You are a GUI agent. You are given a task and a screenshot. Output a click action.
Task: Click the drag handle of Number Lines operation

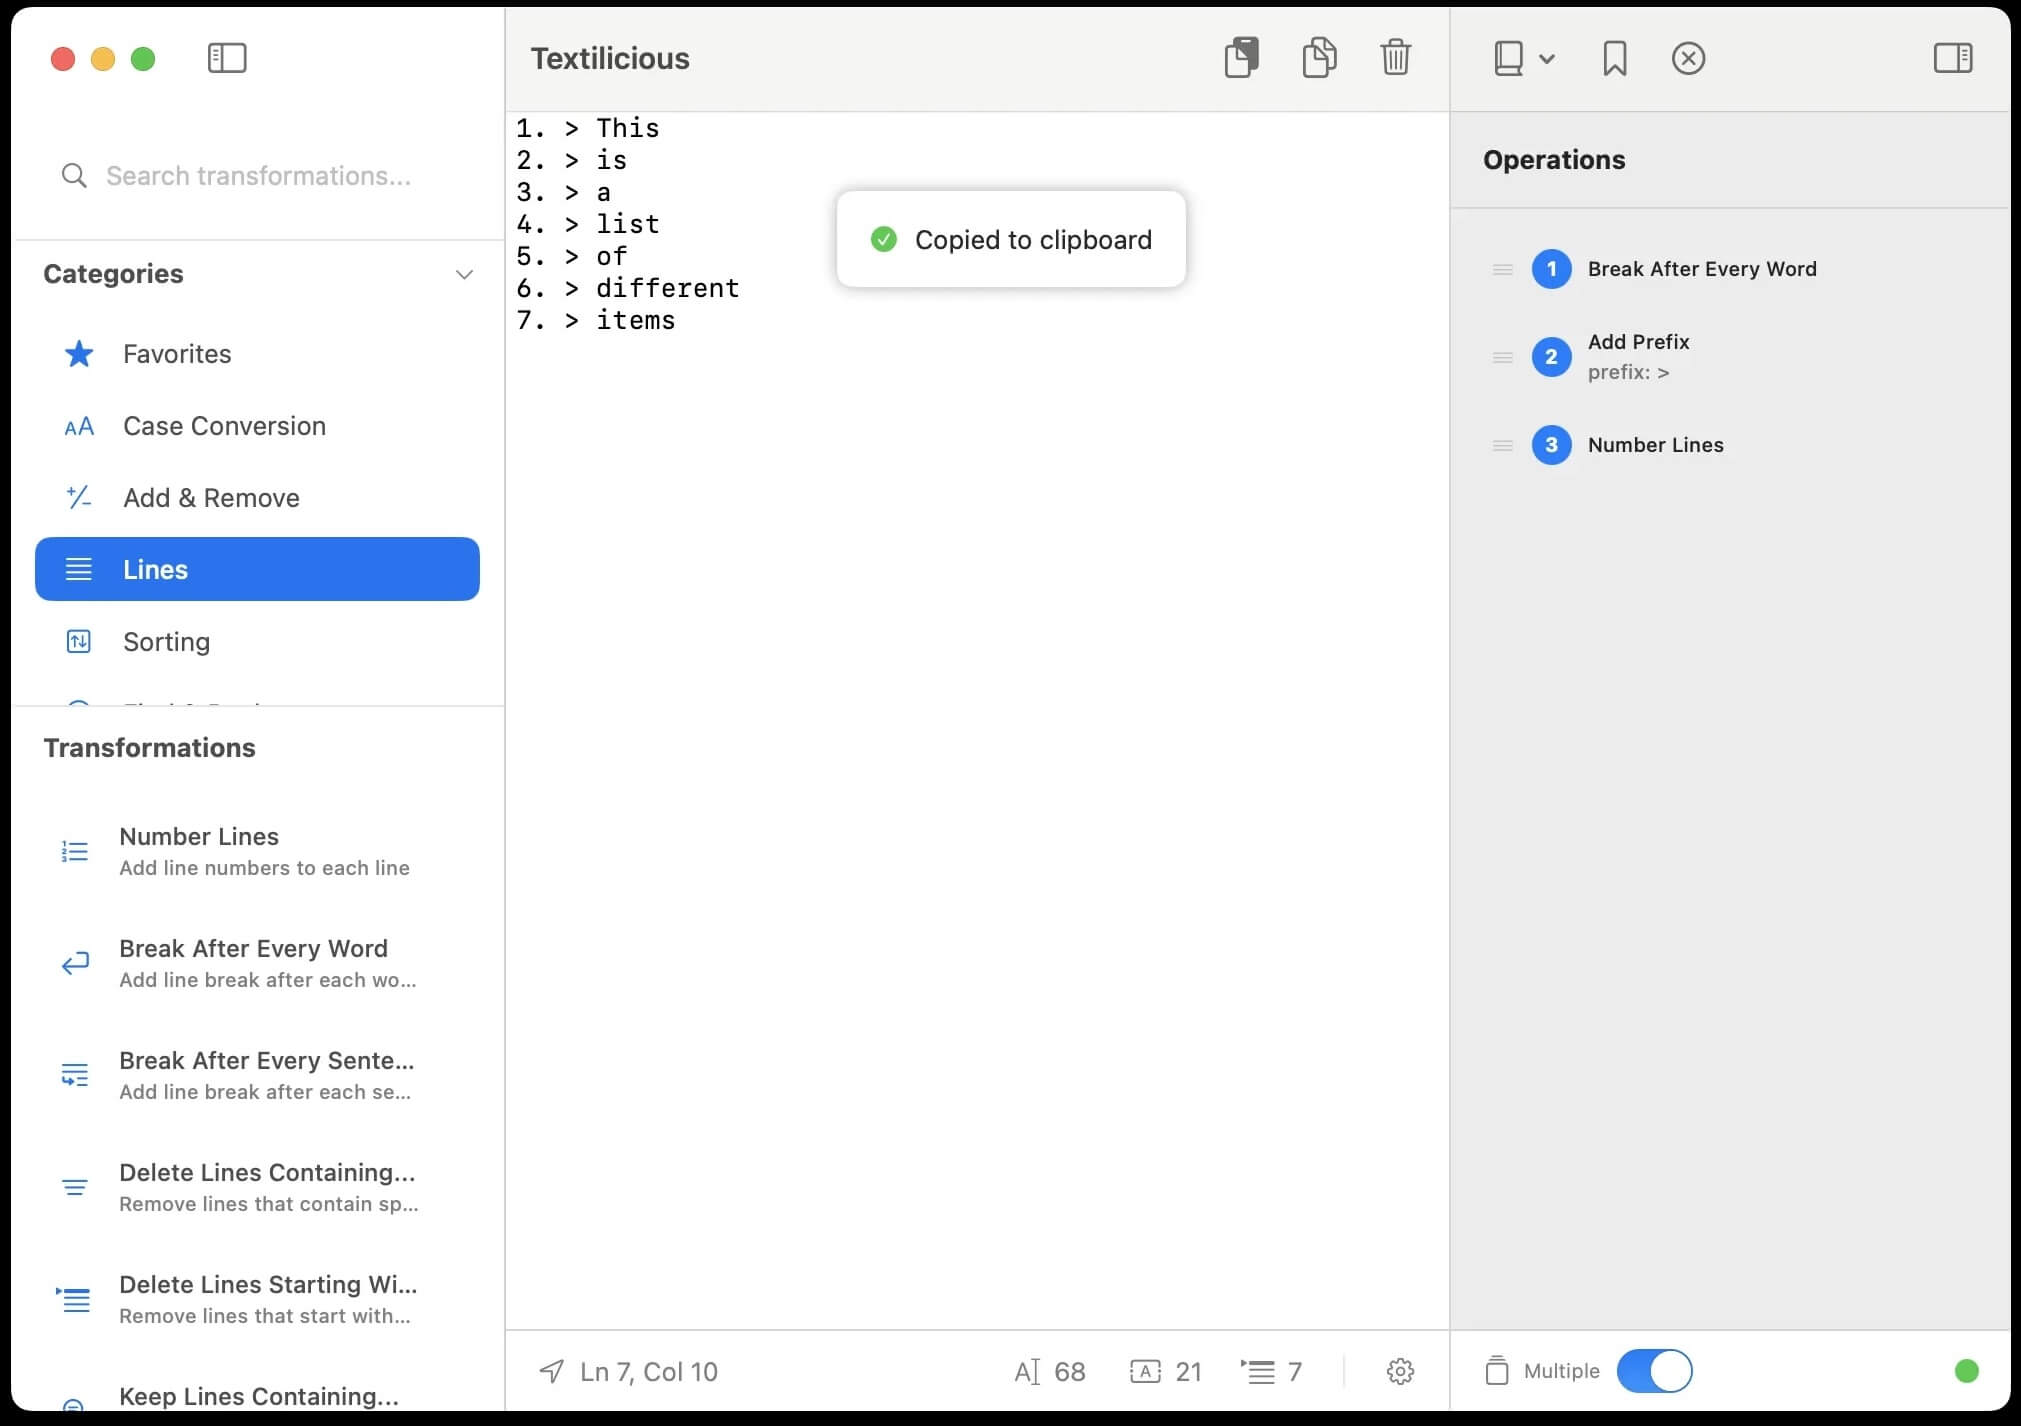(1502, 445)
